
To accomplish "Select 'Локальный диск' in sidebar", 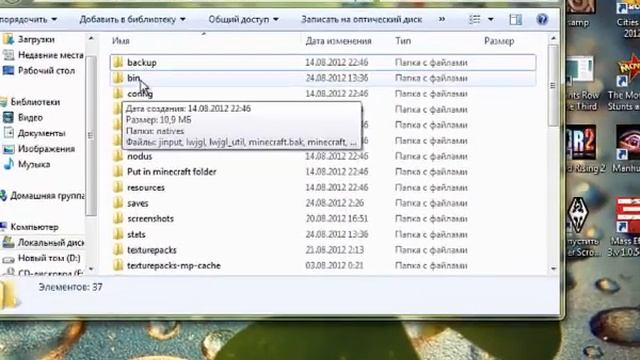I will tap(51, 242).
